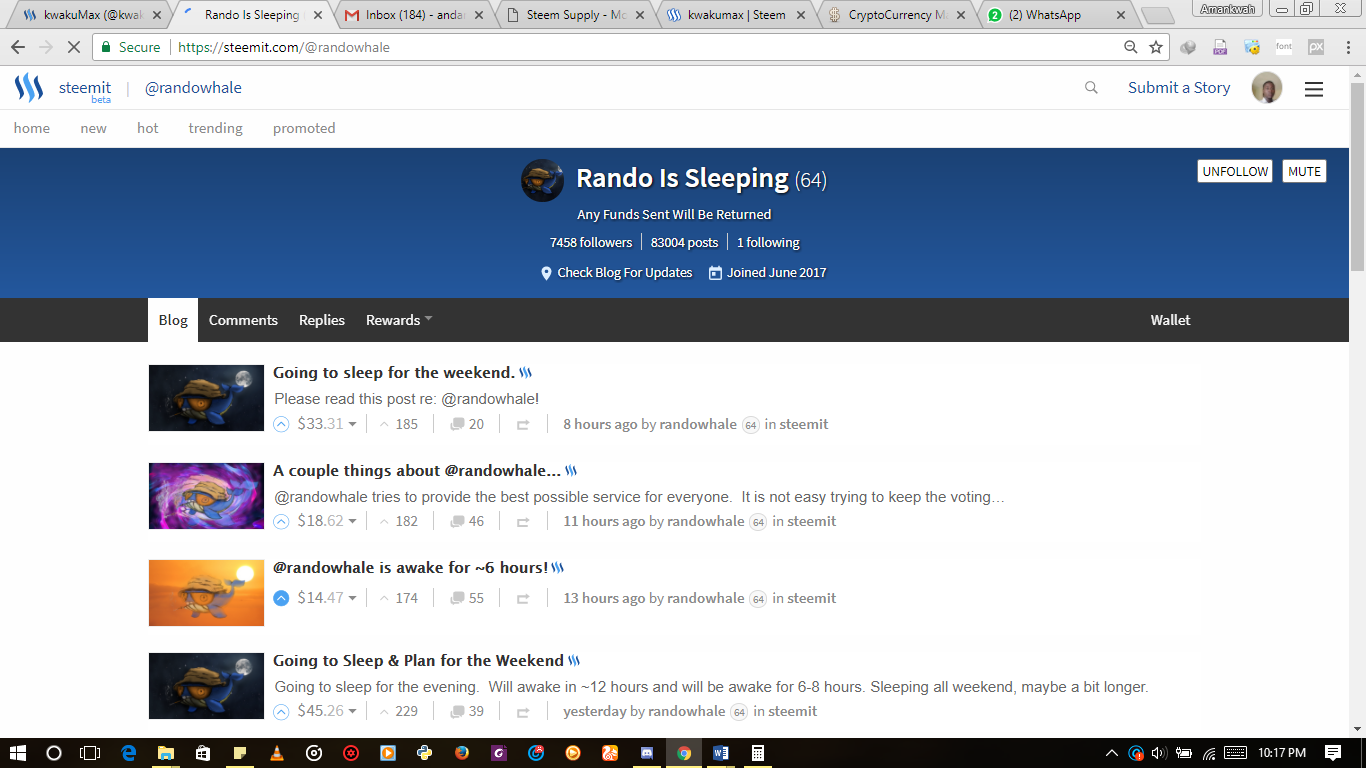Image resolution: width=1366 pixels, height=768 pixels.
Task: Open comments icon showing 20 replies
Action: [467, 424]
